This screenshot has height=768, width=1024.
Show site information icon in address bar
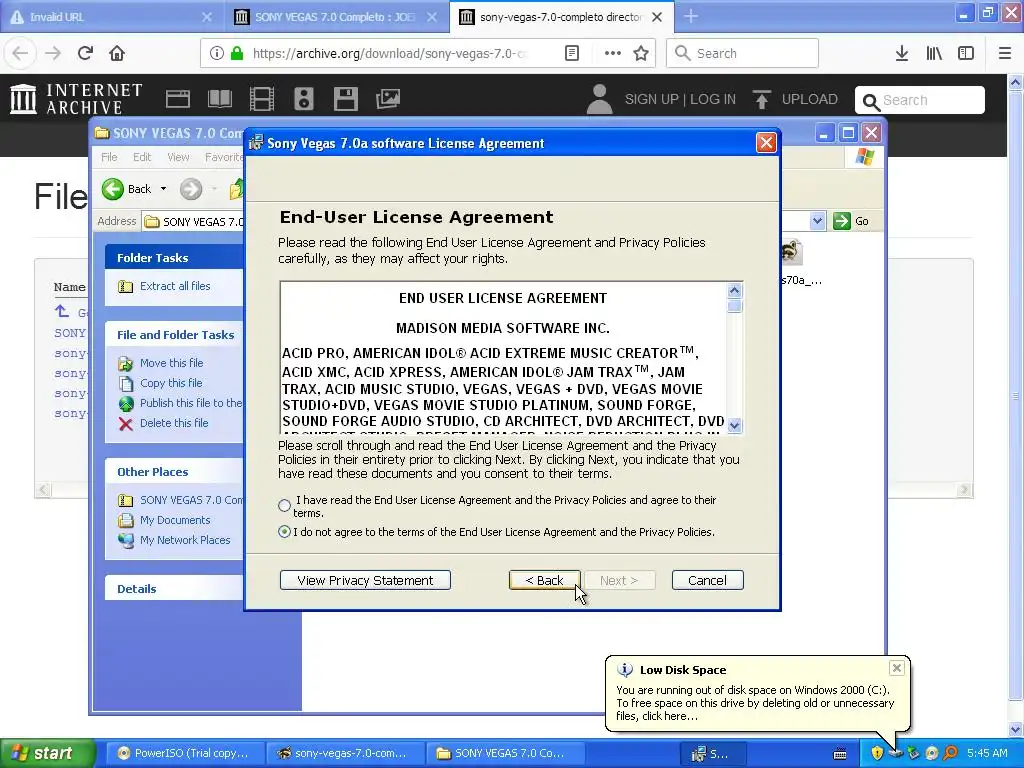[216, 53]
